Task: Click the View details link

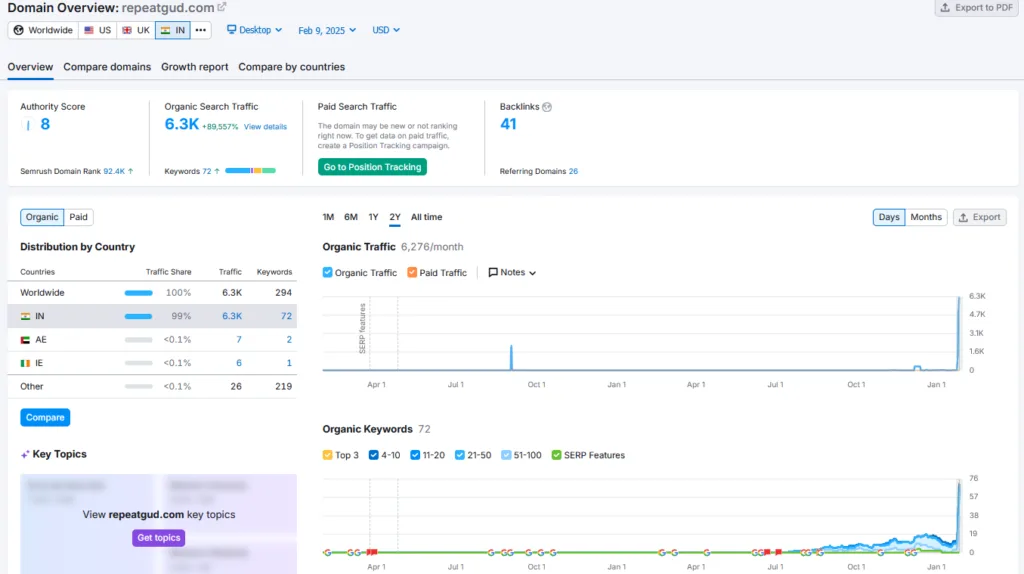Action: (265, 127)
